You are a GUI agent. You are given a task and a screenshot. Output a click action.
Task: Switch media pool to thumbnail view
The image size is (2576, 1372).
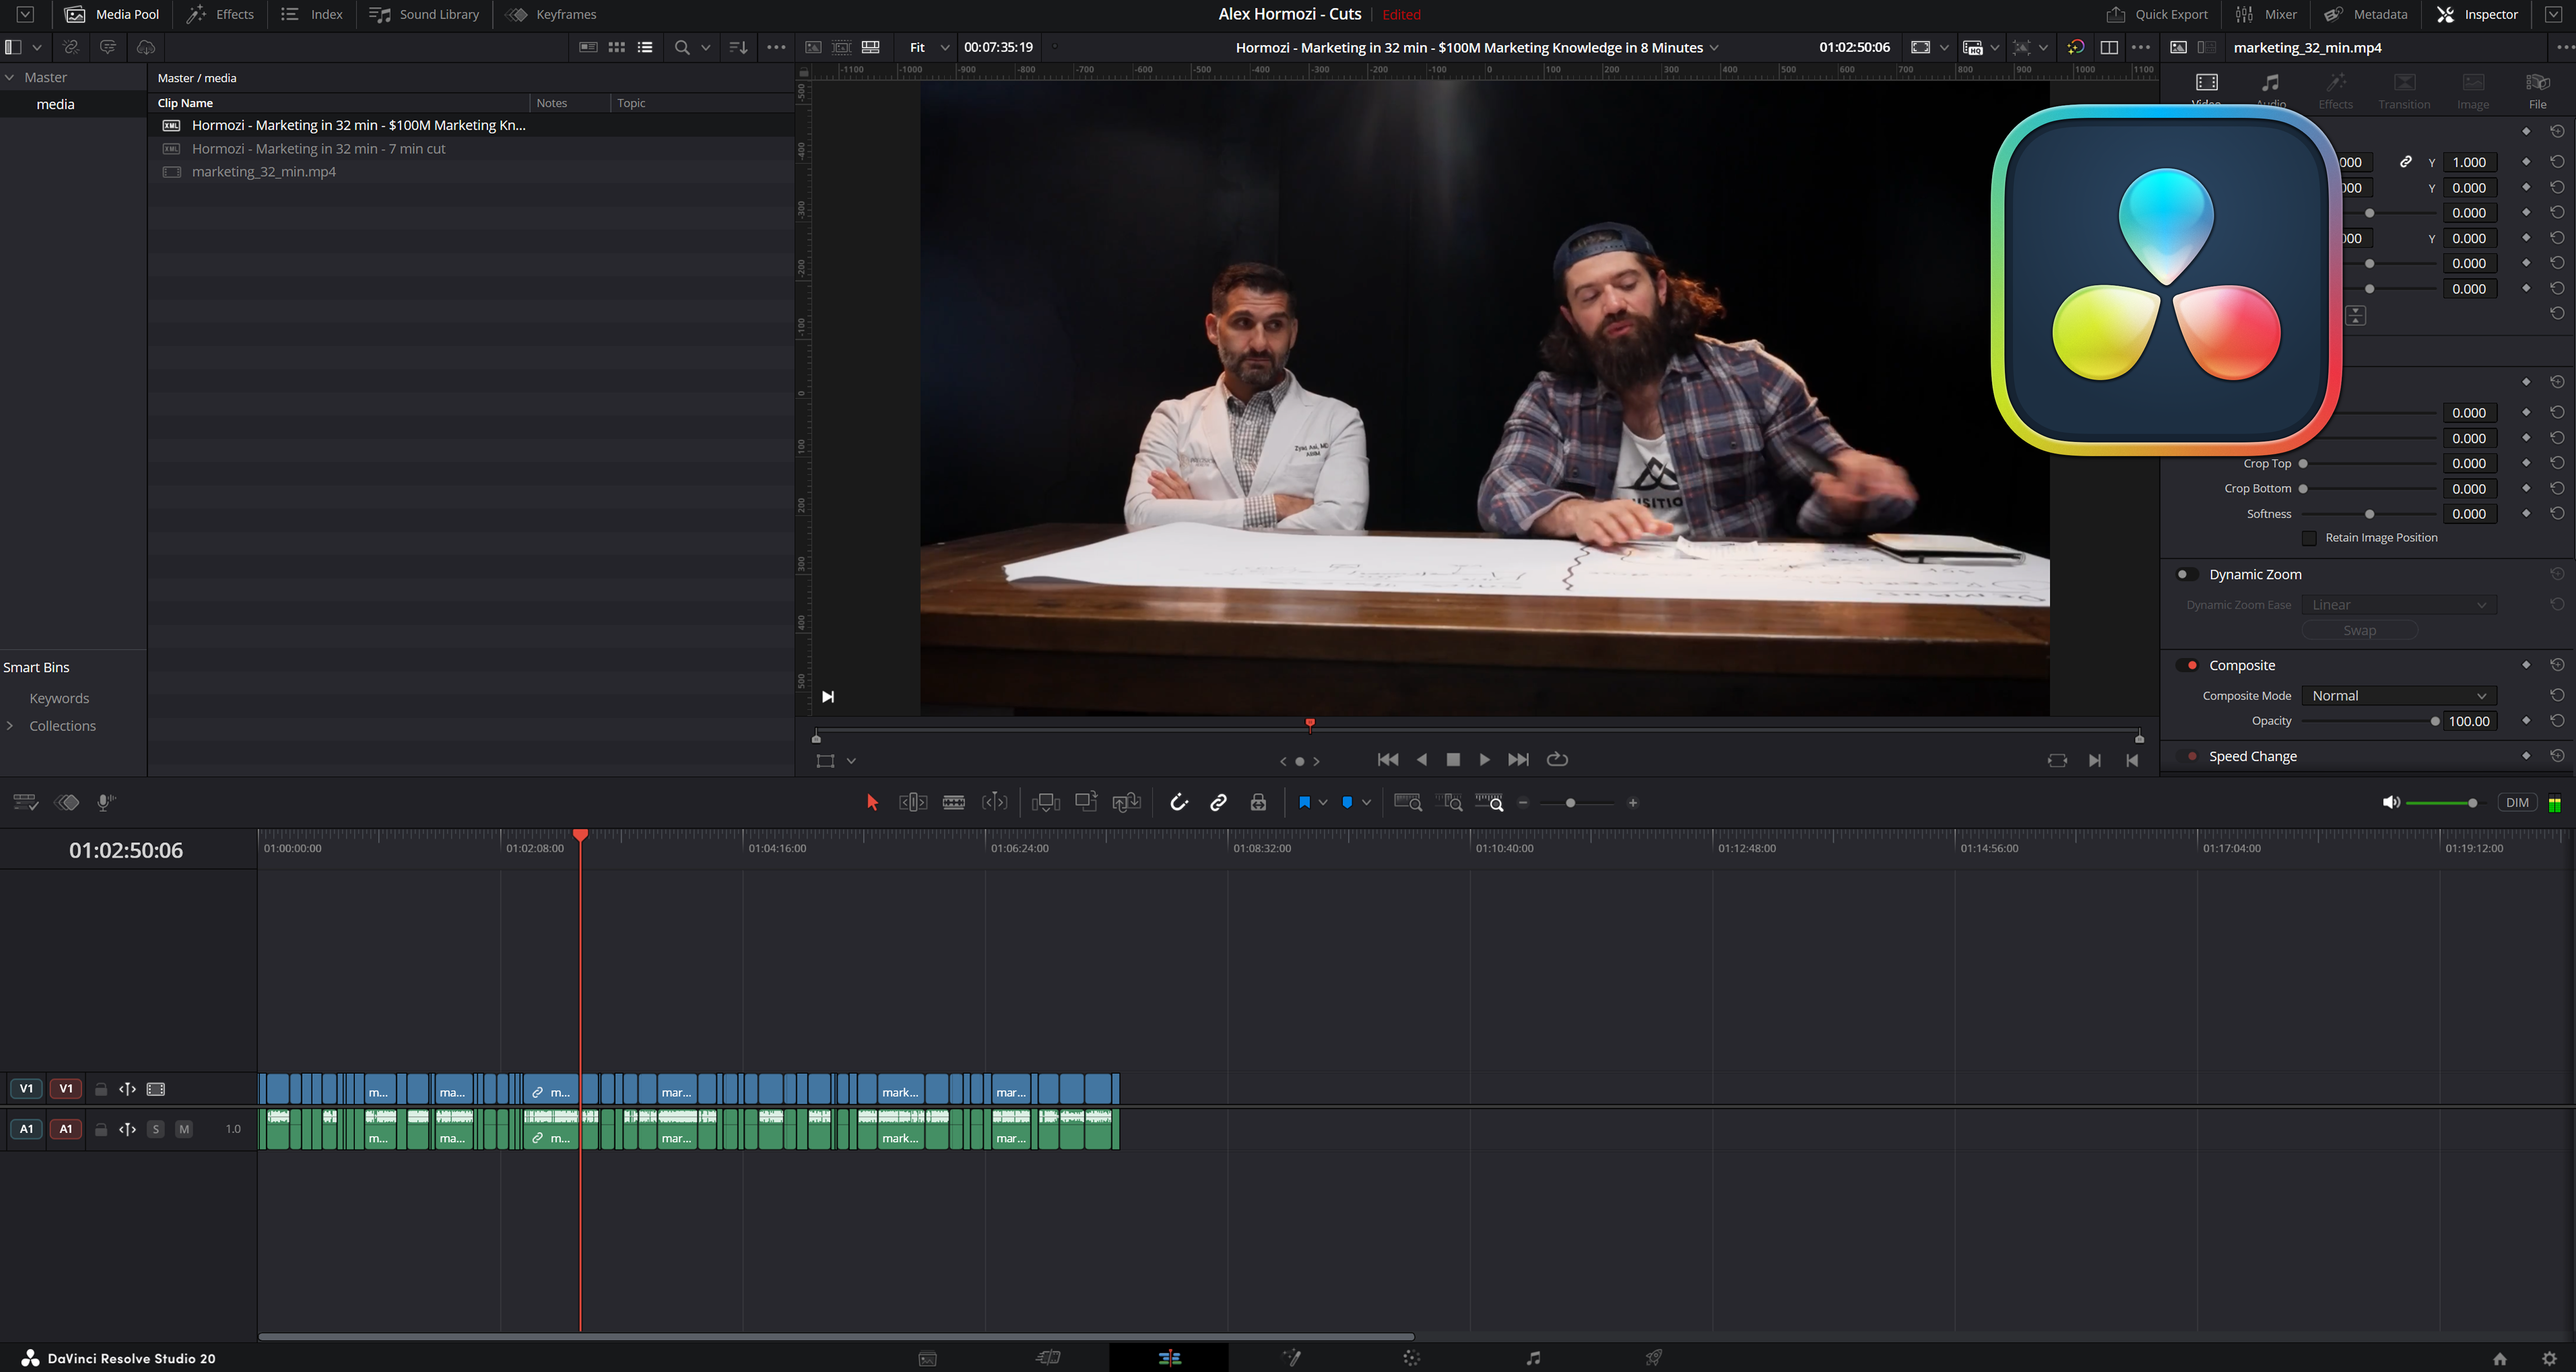617,47
